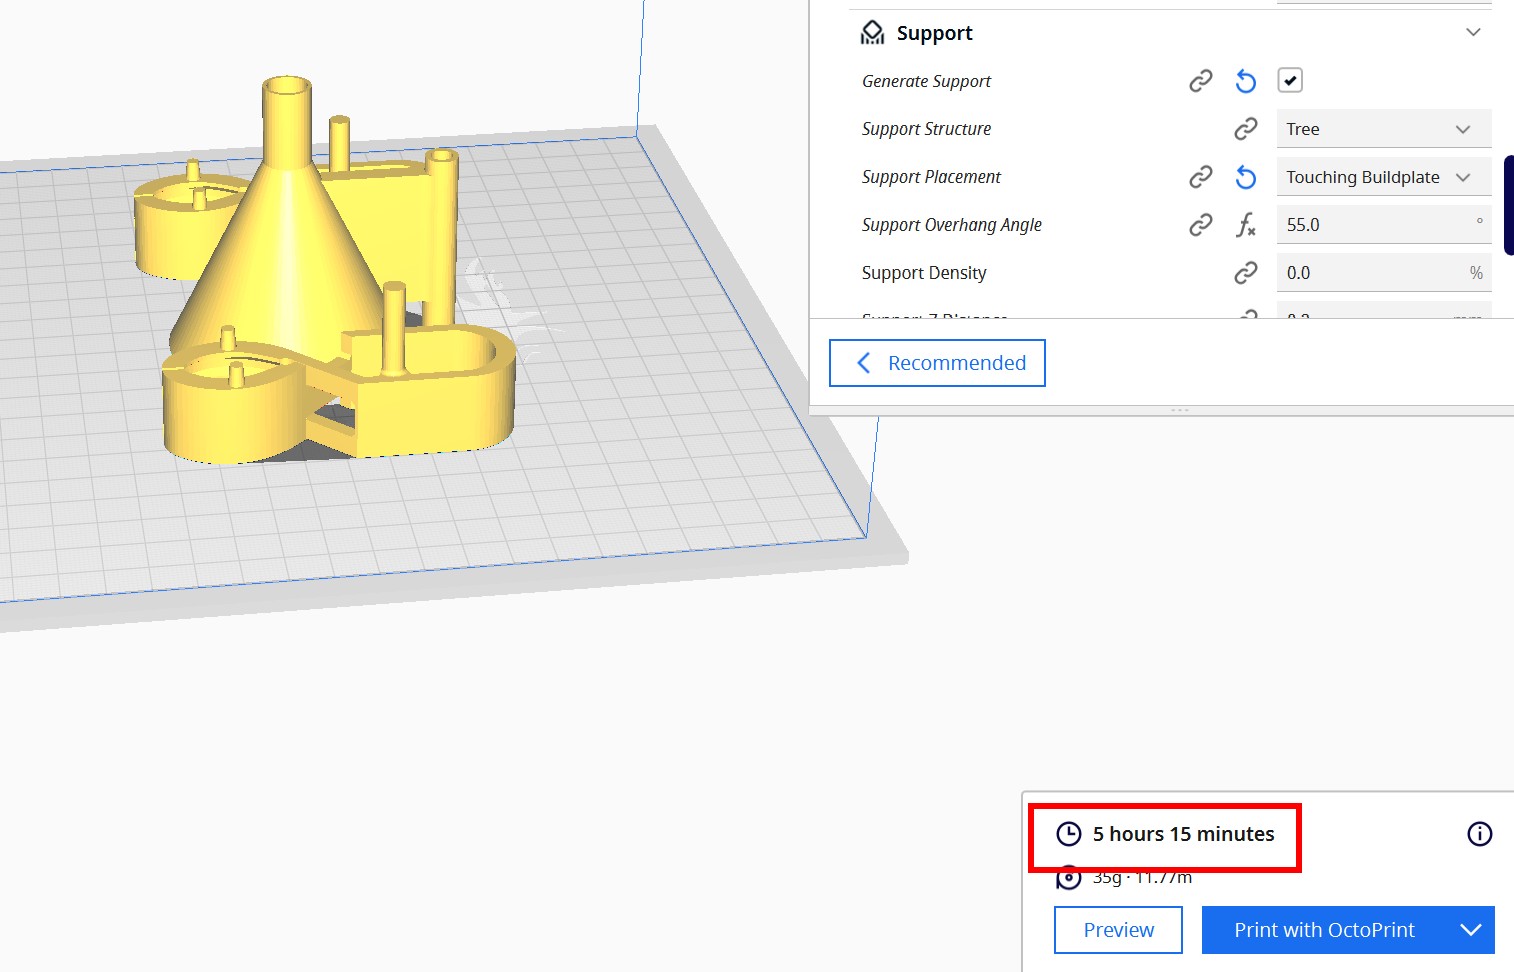Uncheck the Generate Support checkbox

1289,81
